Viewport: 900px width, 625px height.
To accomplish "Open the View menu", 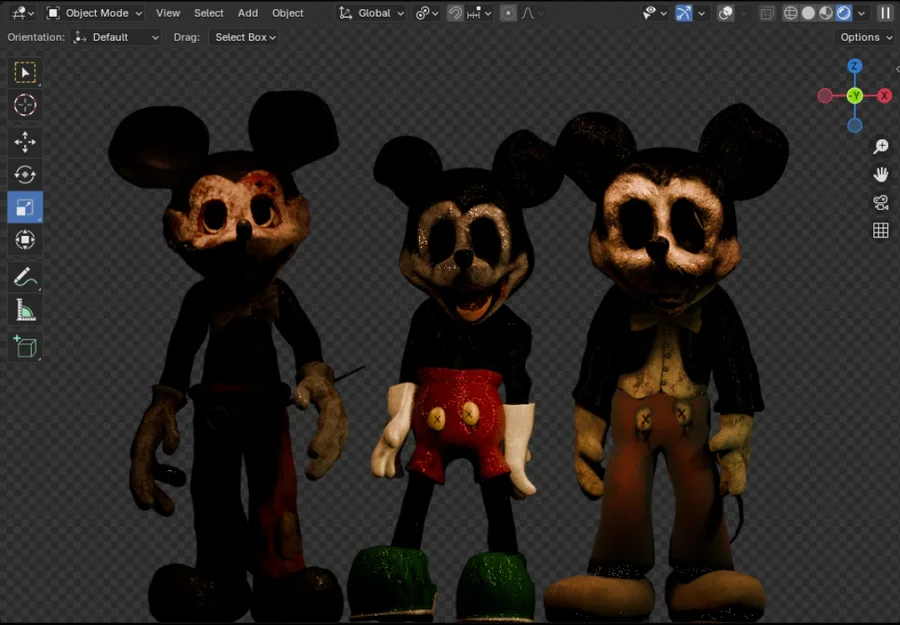I will 168,13.
